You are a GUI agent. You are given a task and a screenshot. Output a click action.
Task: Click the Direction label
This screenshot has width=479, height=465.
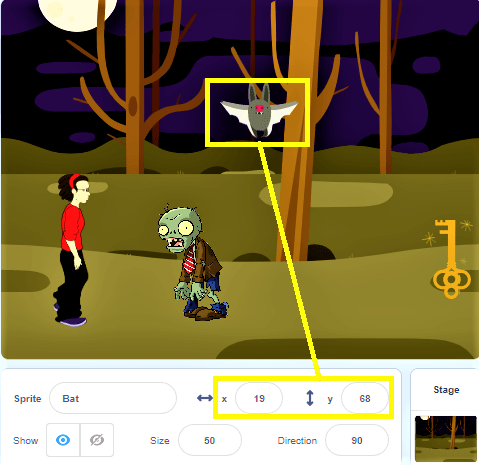[297, 440]
